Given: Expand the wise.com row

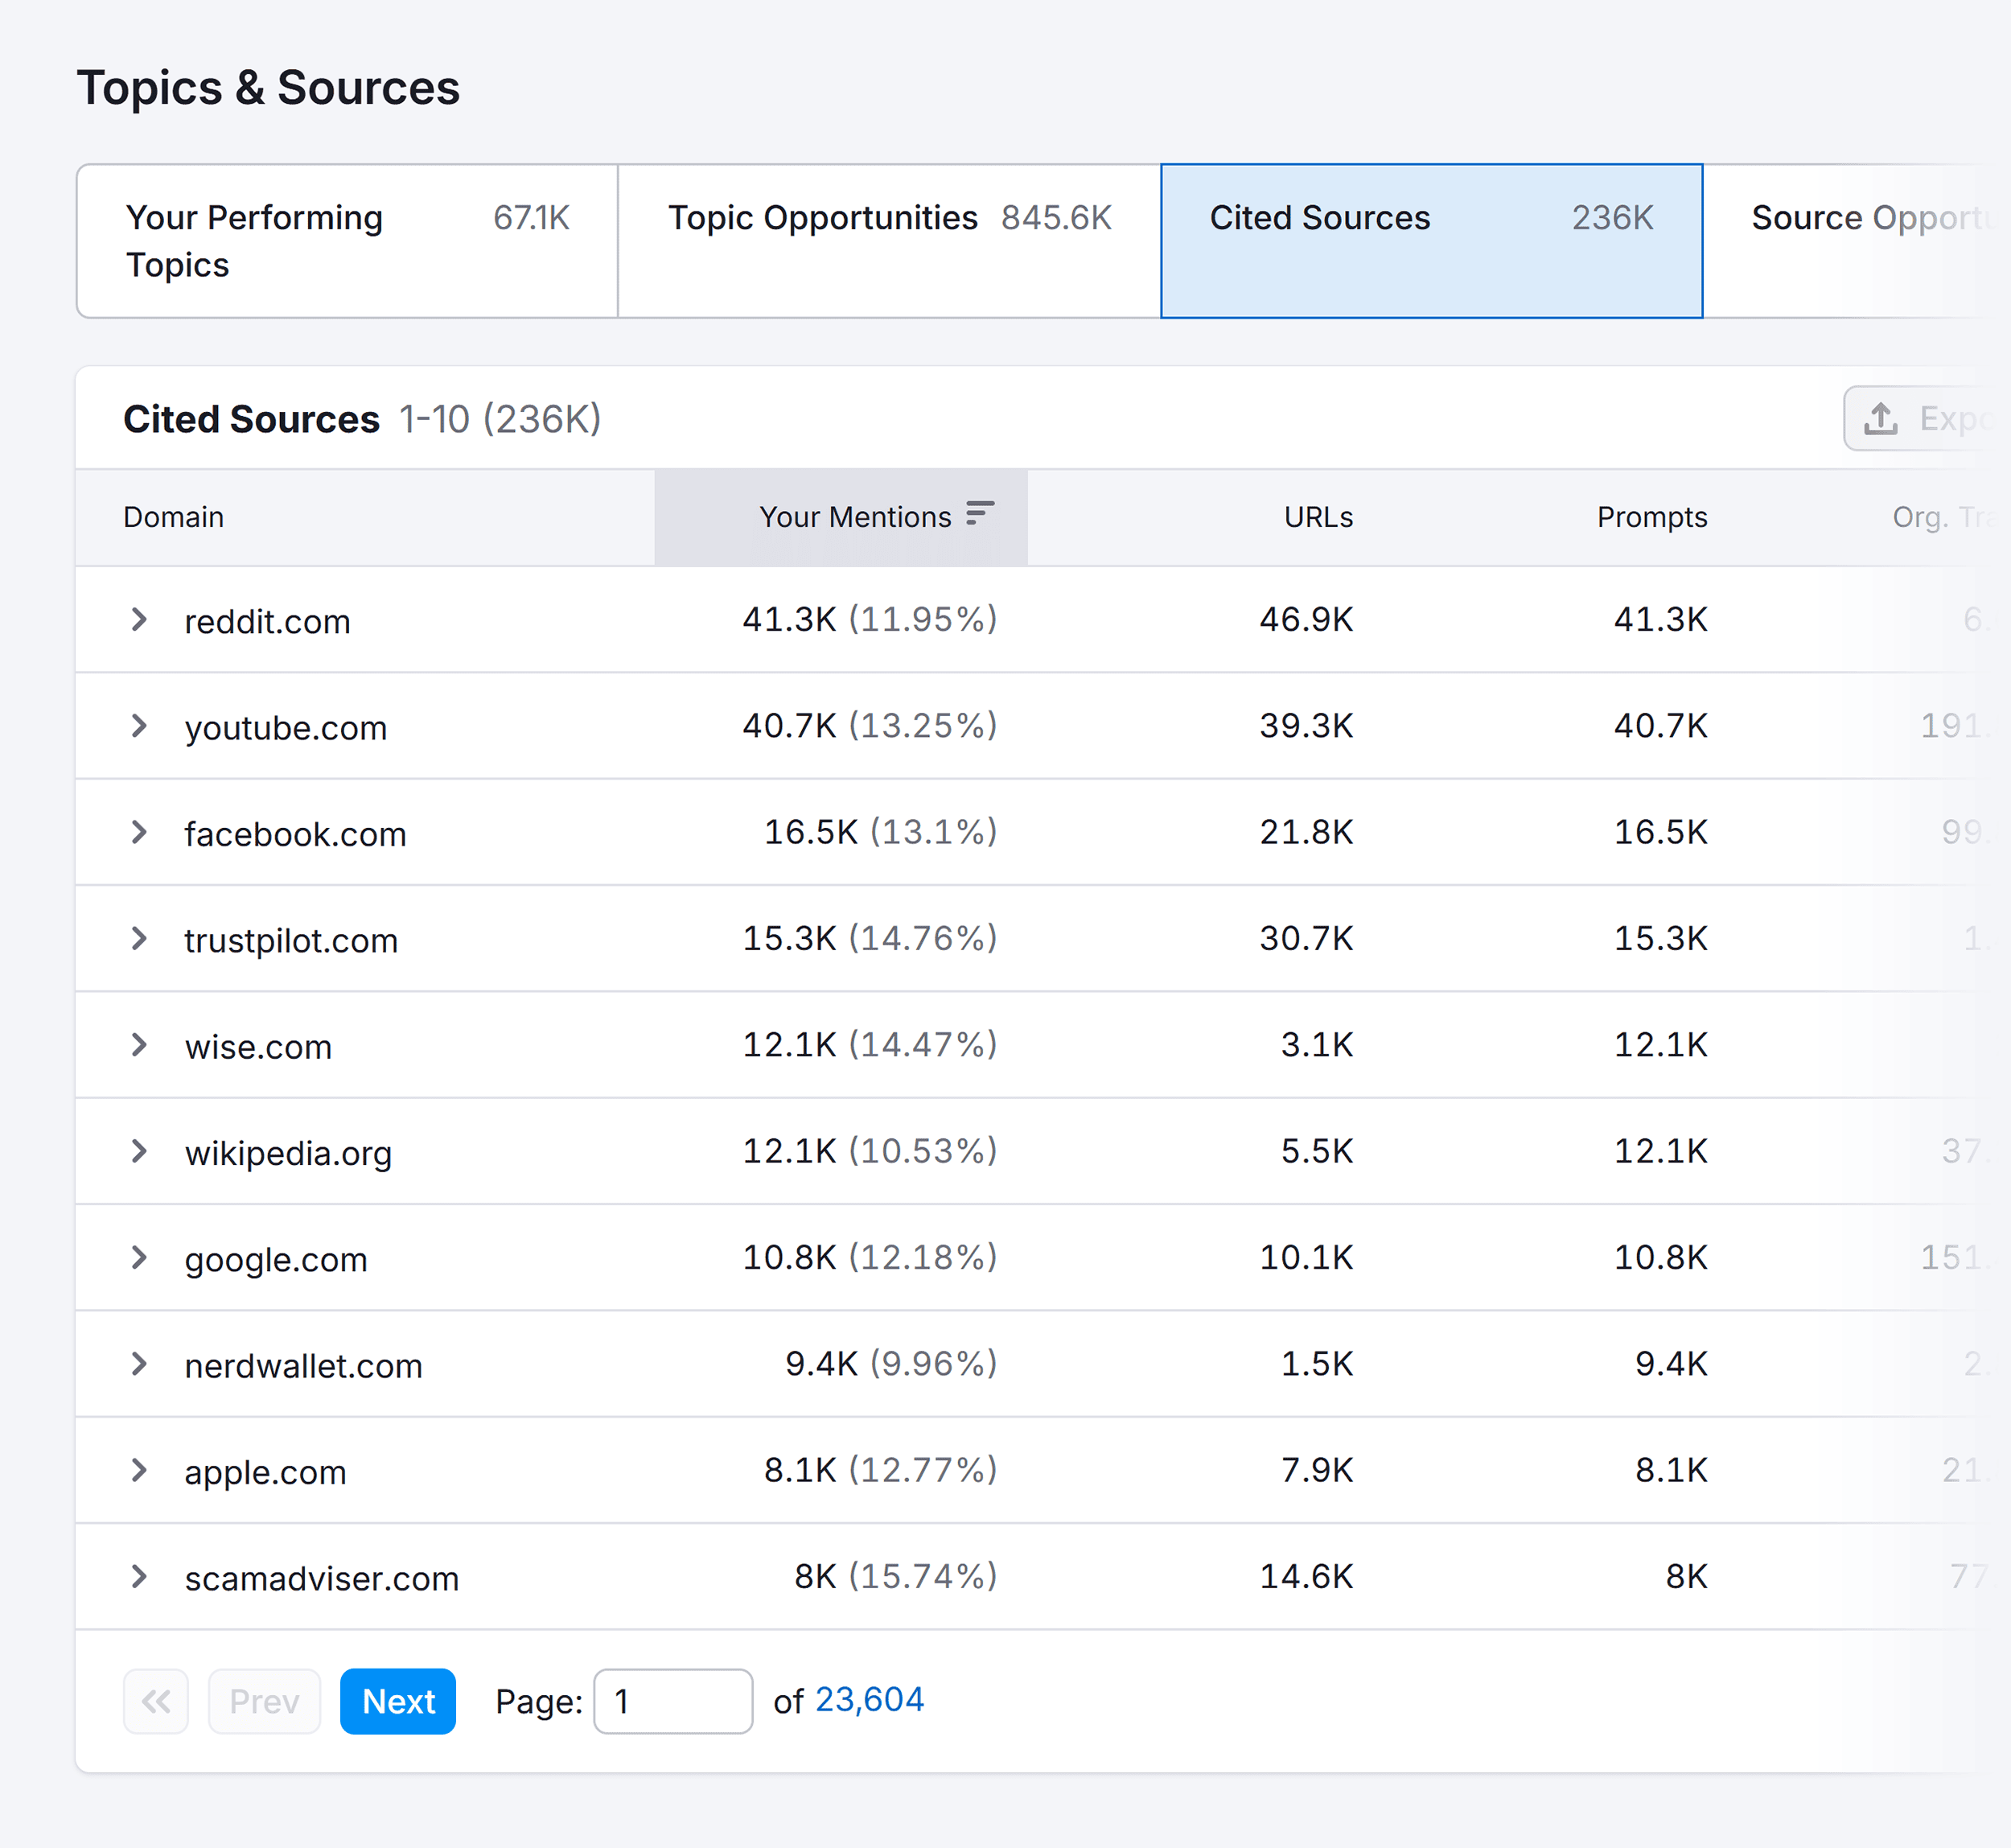Looking at the screenshot, I should [x=138, y=1045].
